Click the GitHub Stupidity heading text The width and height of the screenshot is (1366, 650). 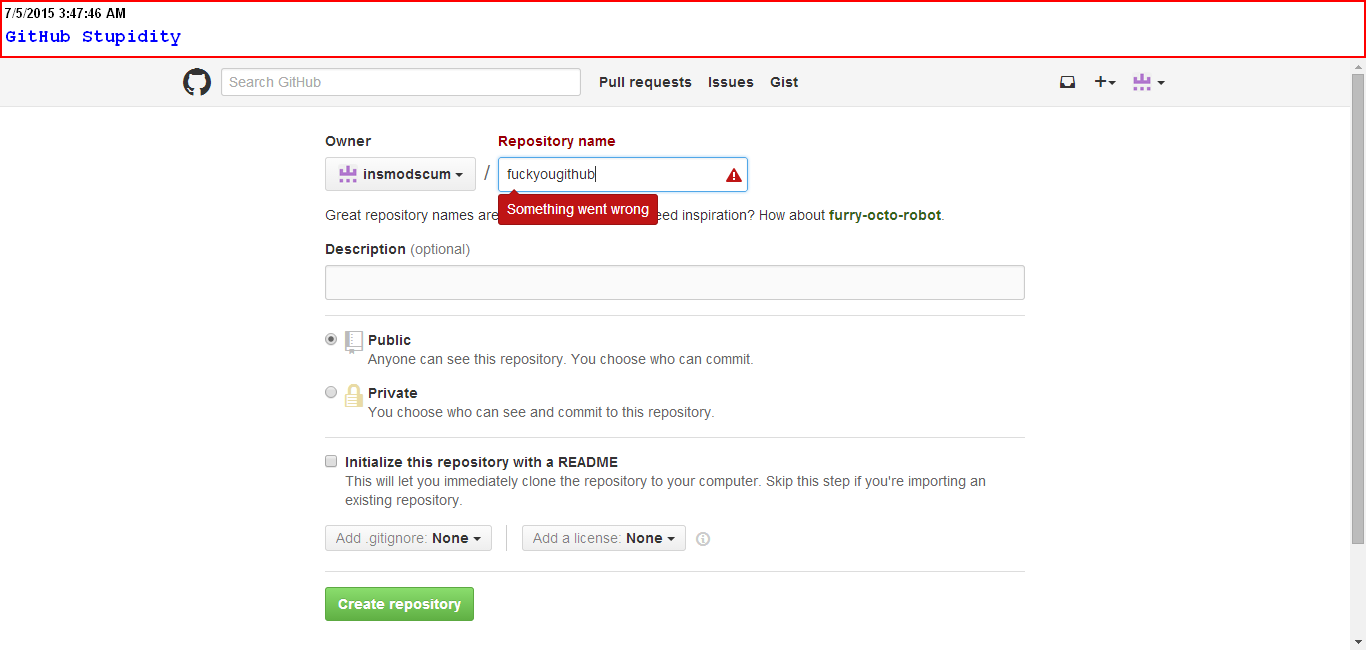[93, 37]
